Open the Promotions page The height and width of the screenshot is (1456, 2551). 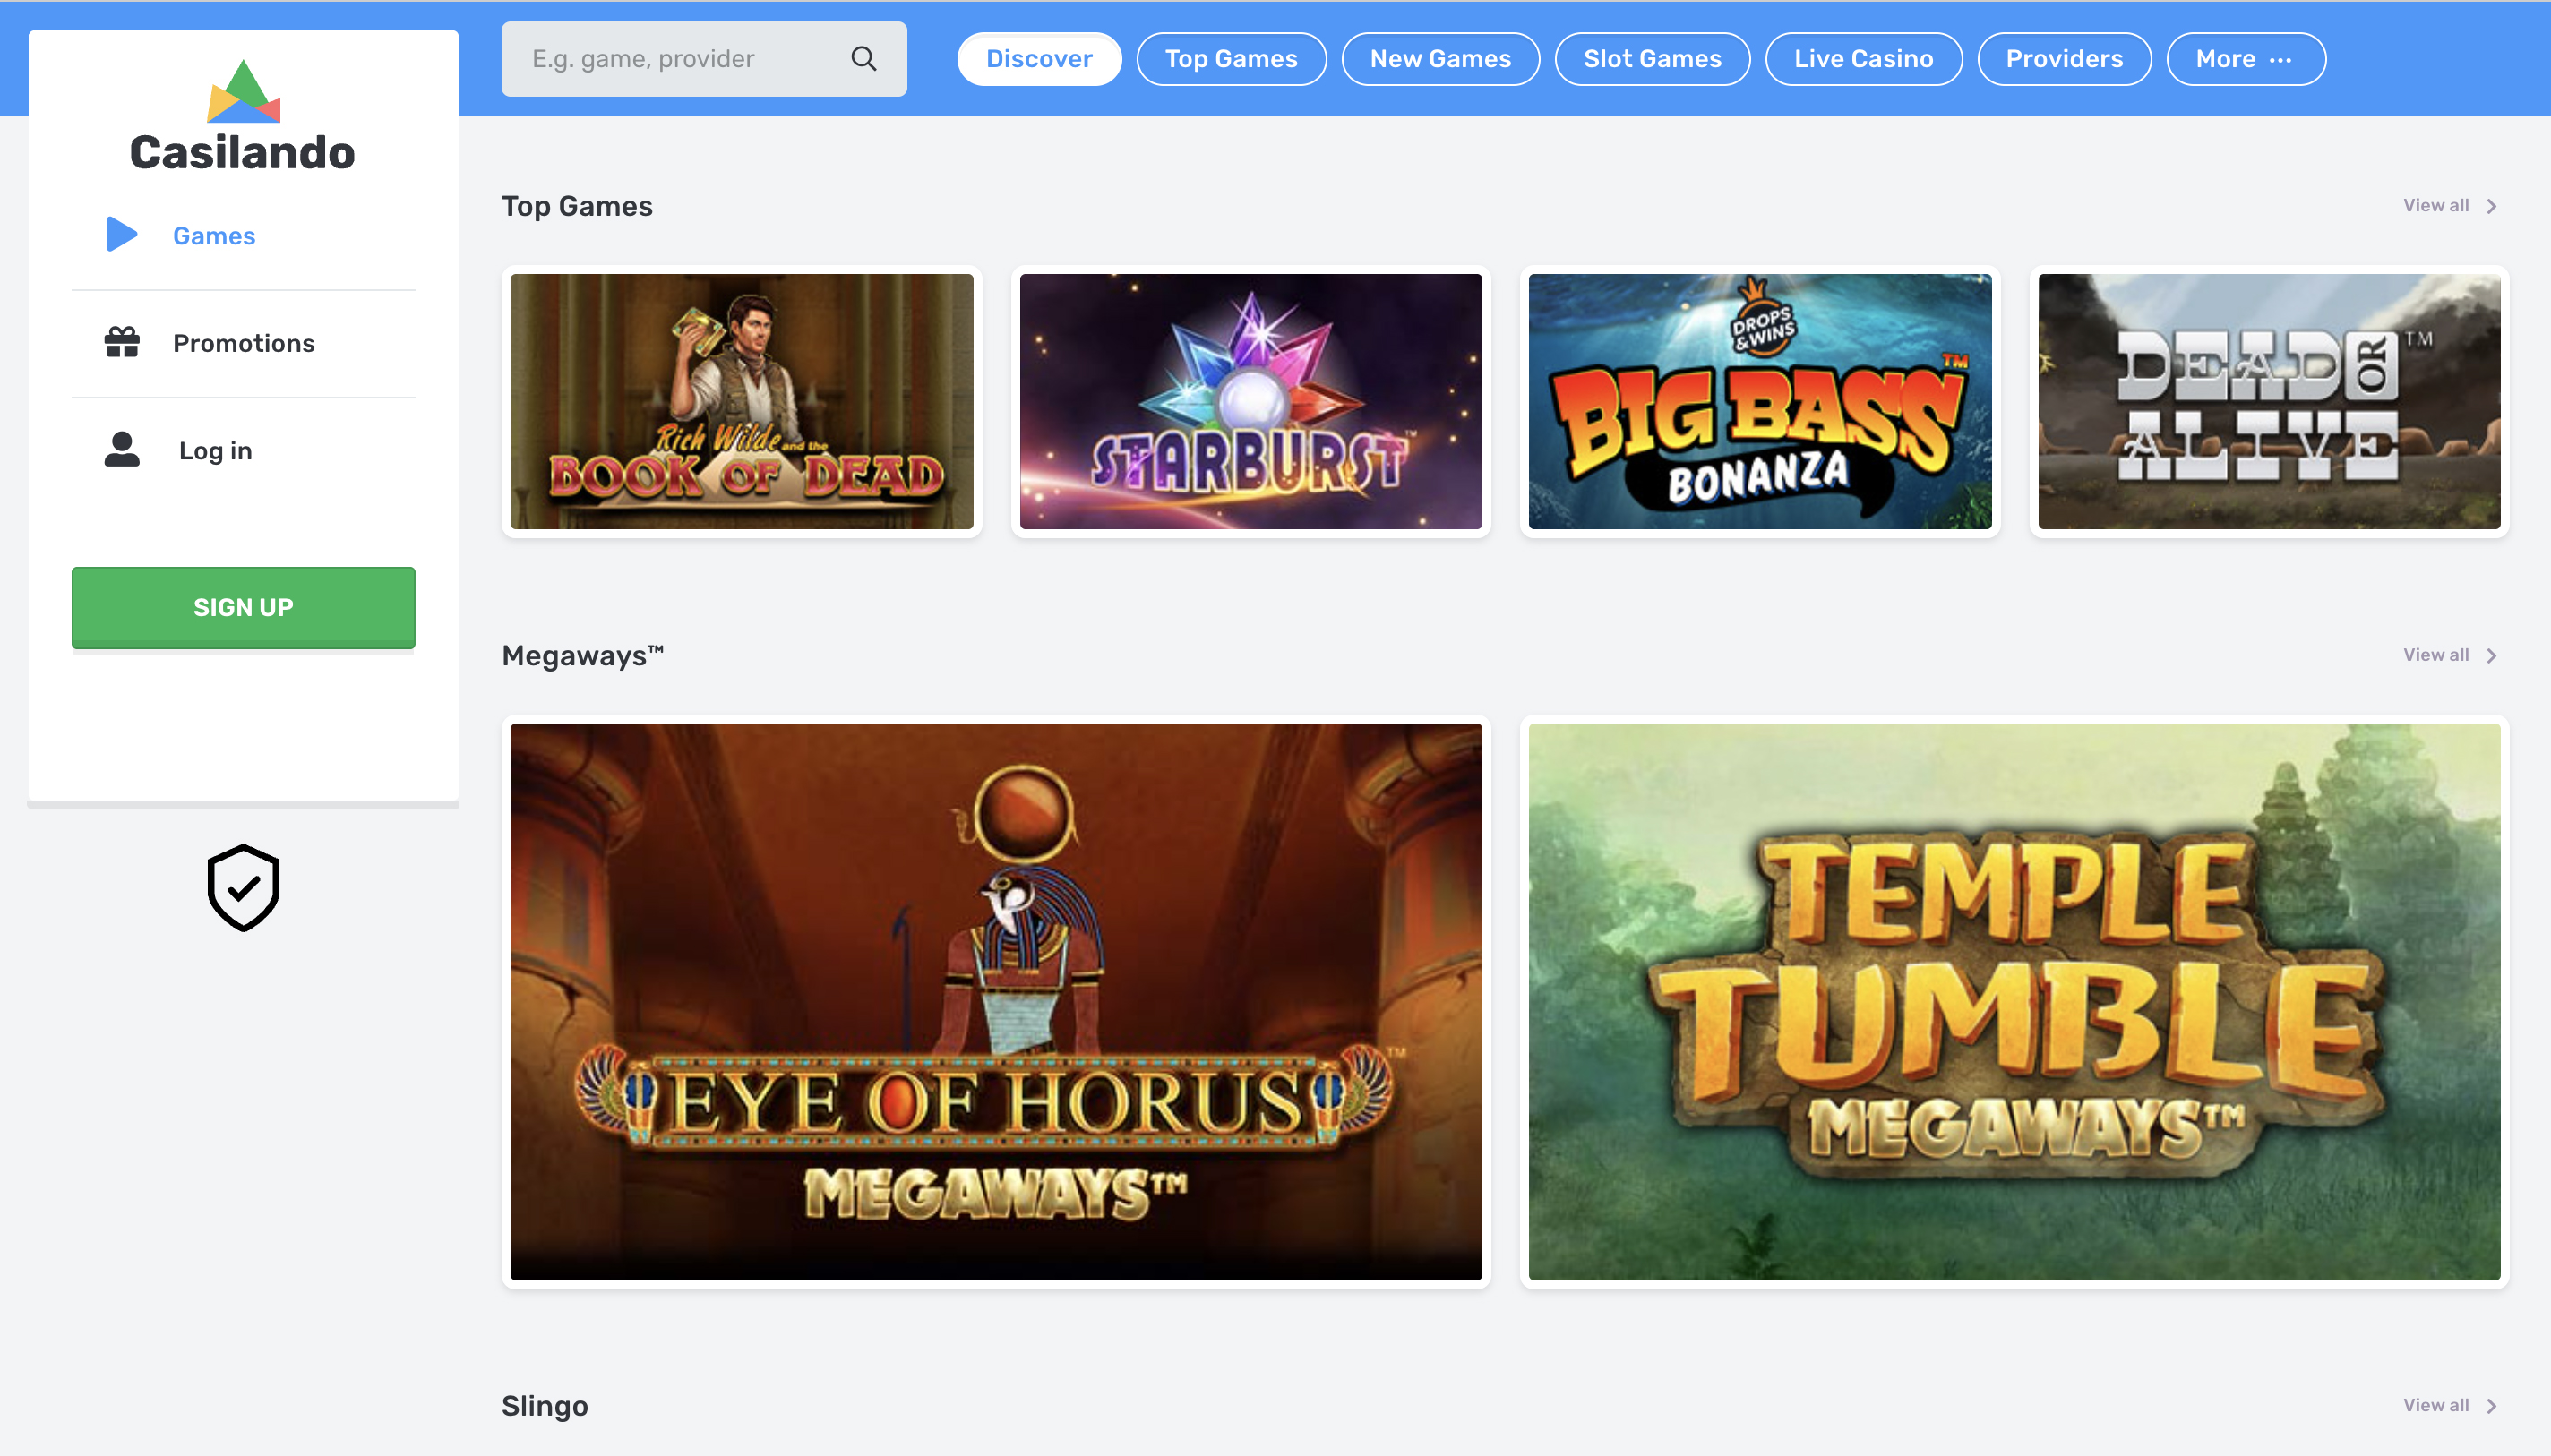[x=243, y=342]
